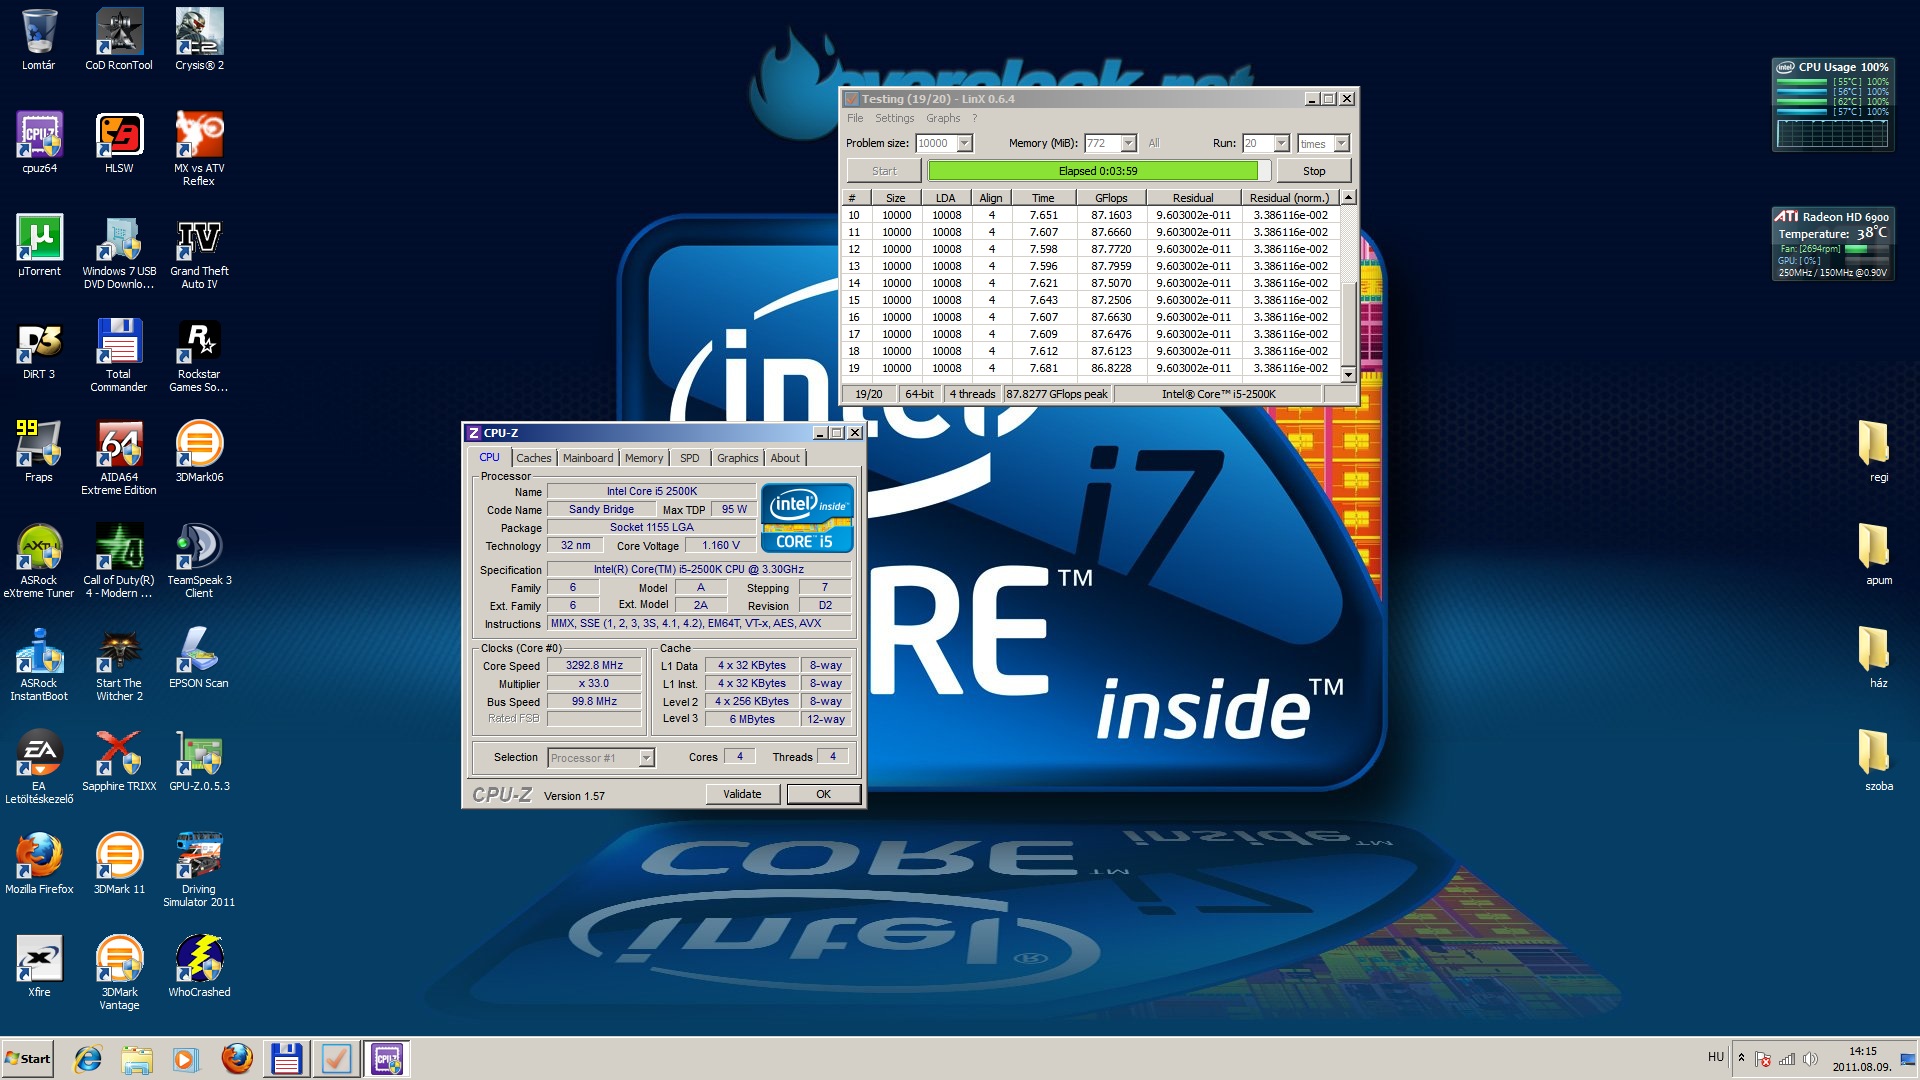This screenshot has width=1920, height=1080.
Task: Open Start The Witcher 2 shortcut
Action: [x=119, y=664]
